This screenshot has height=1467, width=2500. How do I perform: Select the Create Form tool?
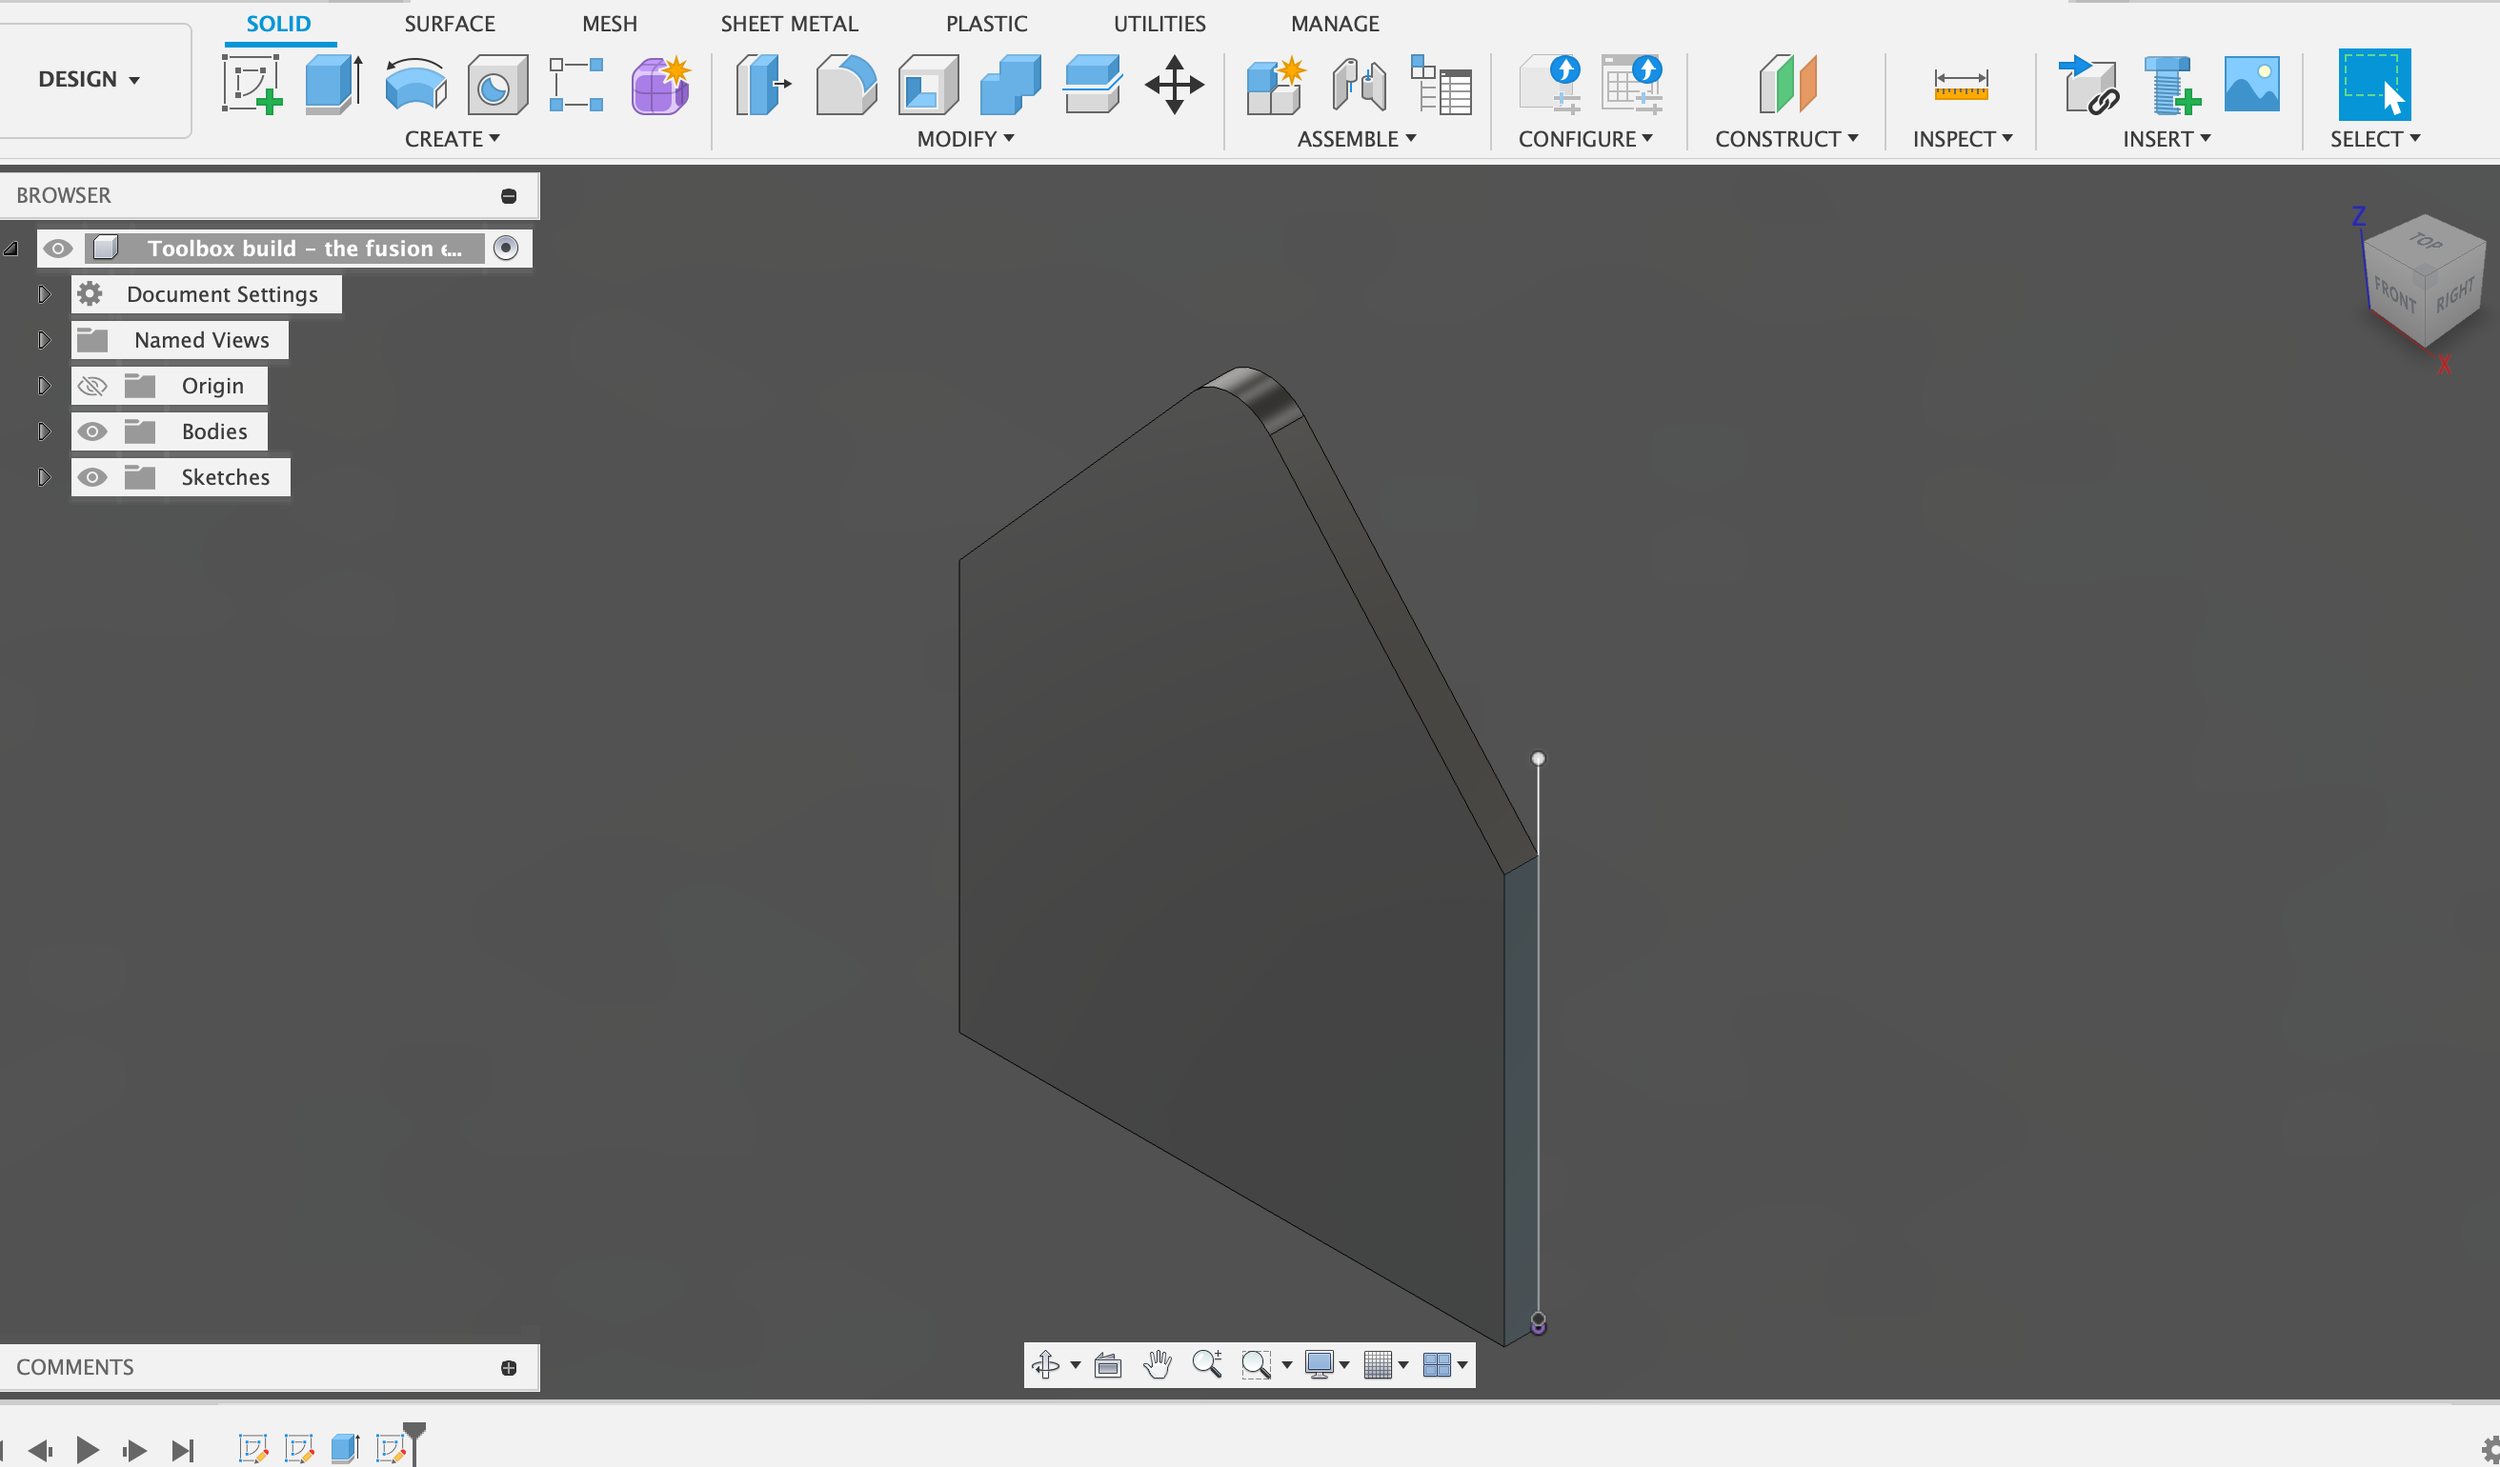(x=661, y=85)
